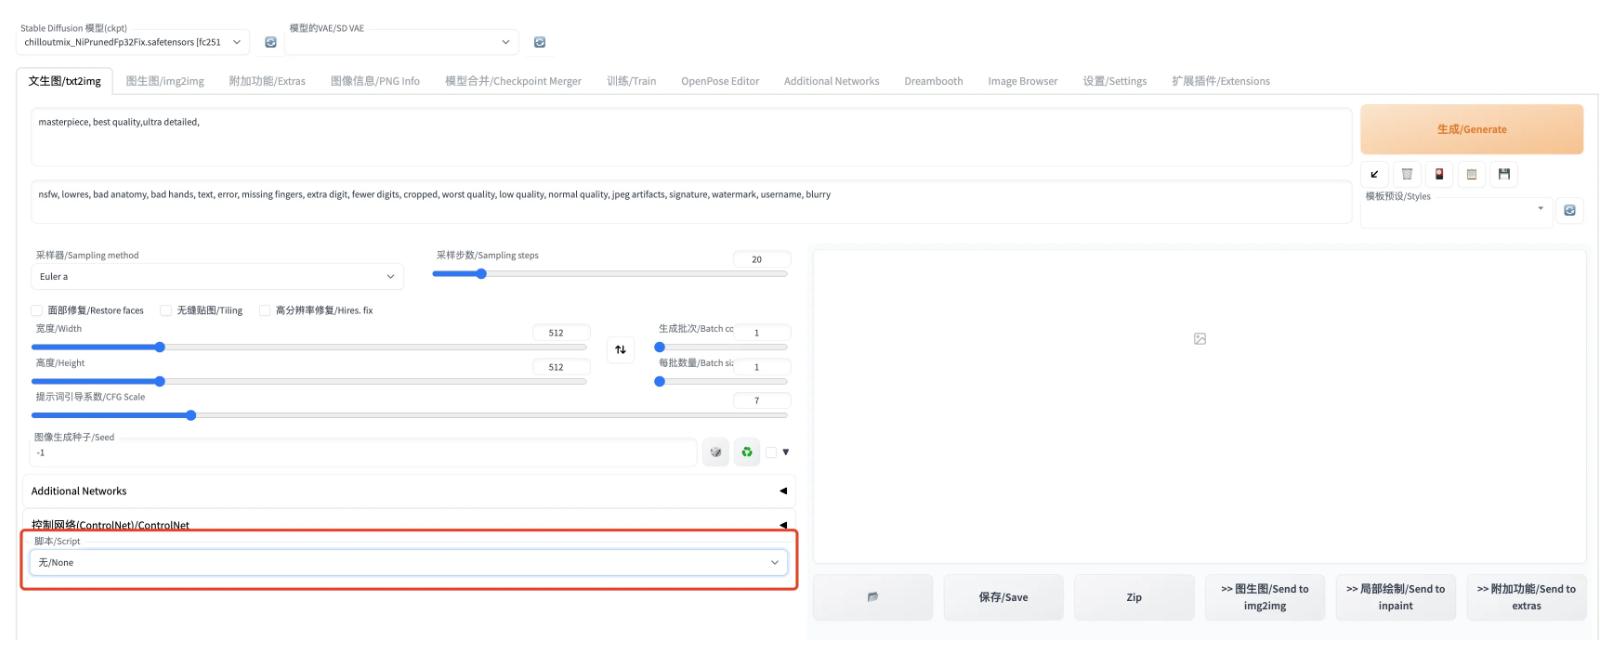Toggle the Tiling checkbox

tap(166, 311)
